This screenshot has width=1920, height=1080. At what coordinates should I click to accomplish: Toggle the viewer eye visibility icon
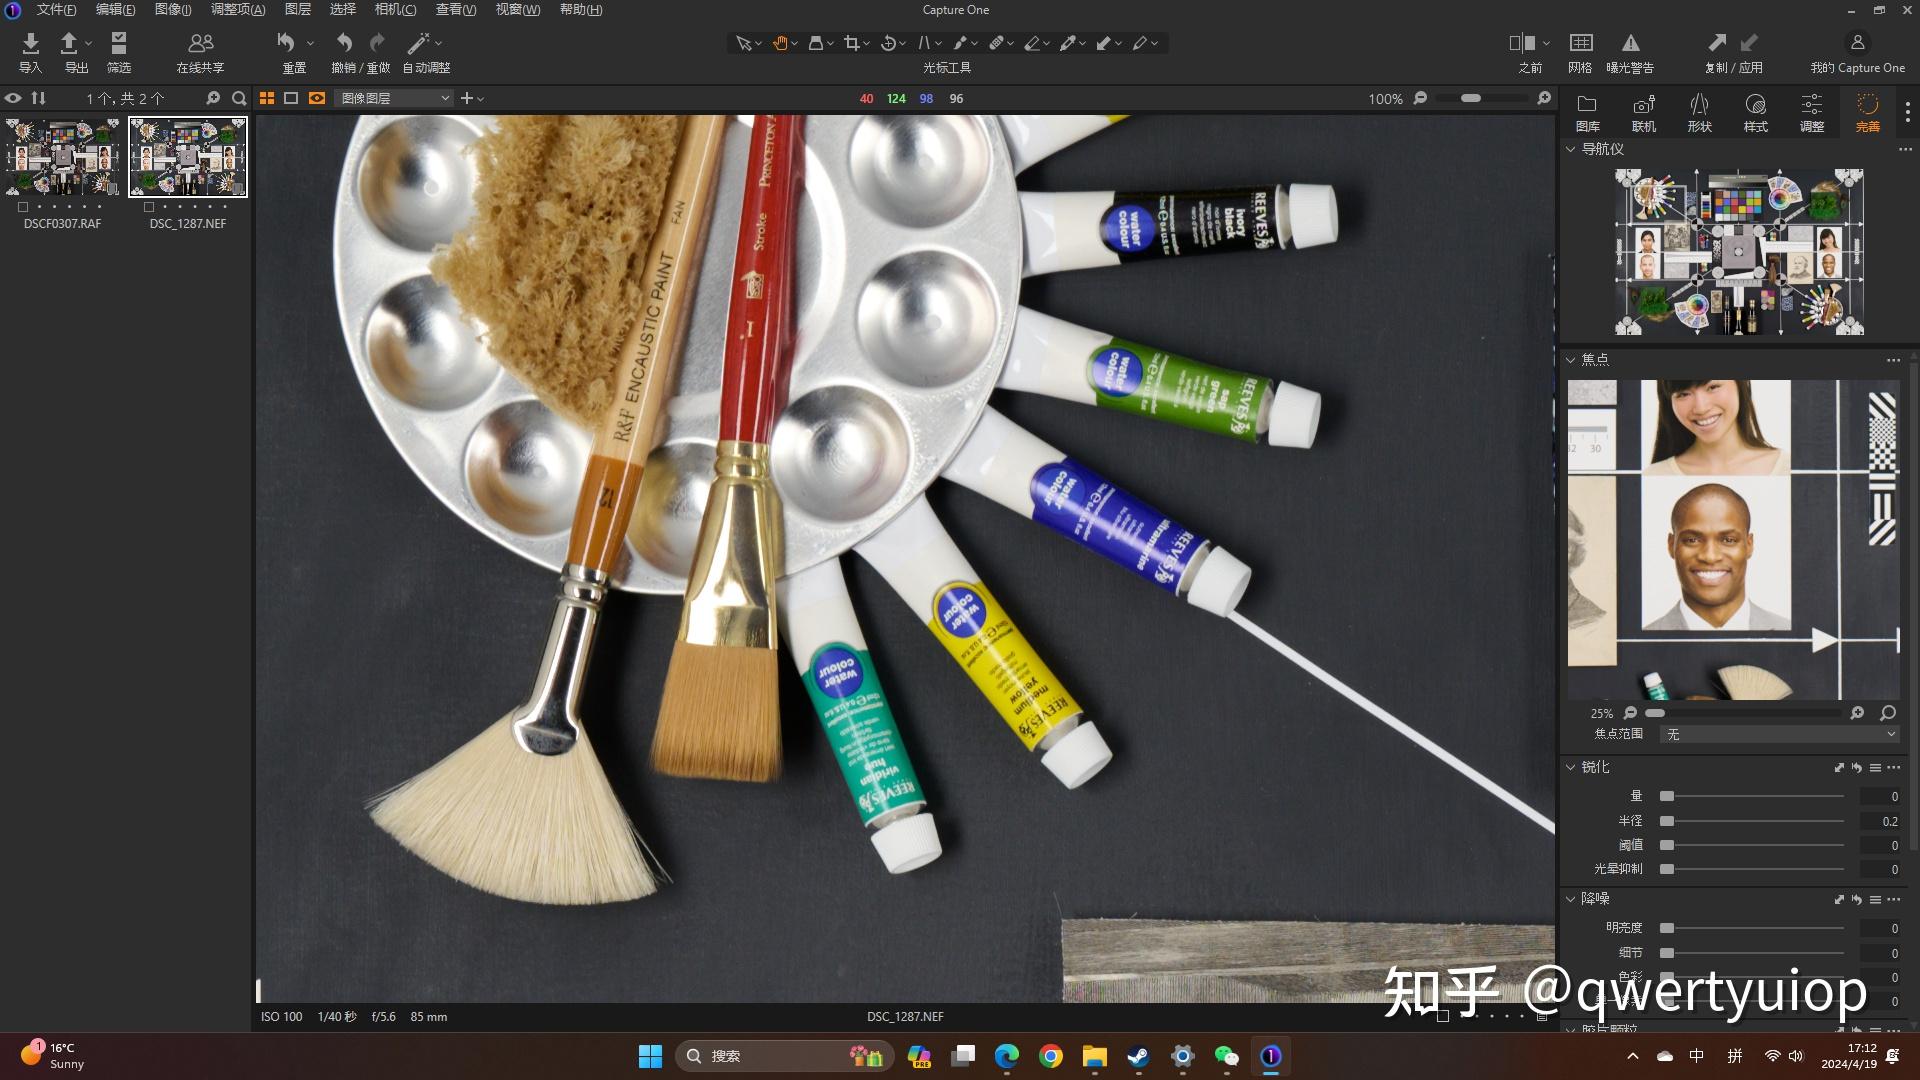(x=13, y=98)
